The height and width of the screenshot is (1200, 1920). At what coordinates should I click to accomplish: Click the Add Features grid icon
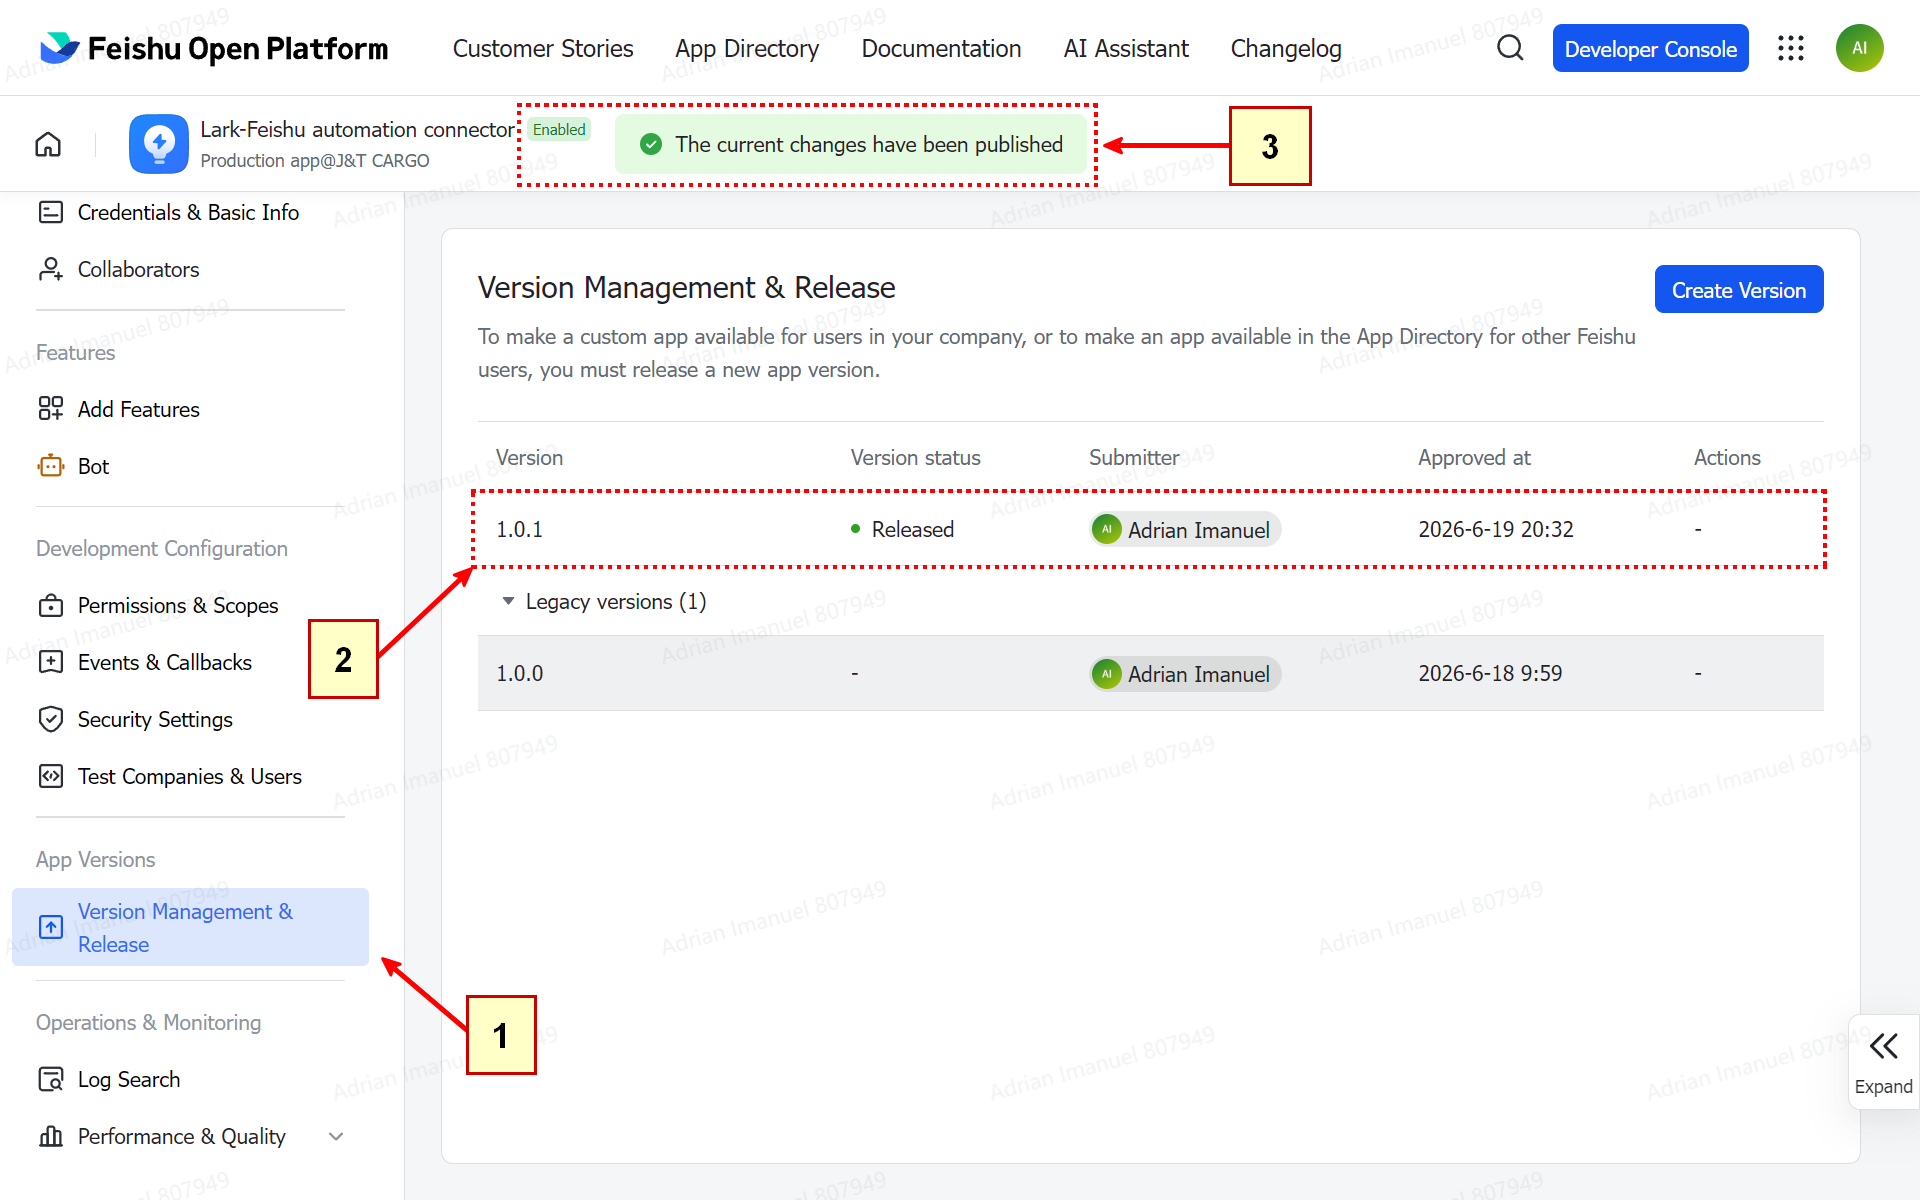pos(51,409)
